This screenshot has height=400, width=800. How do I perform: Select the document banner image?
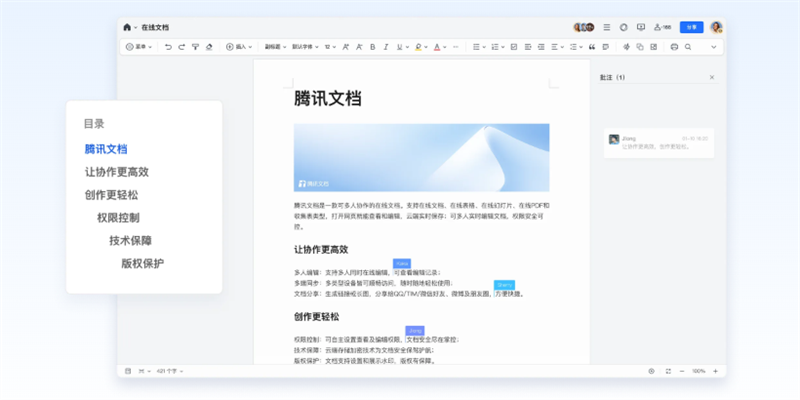coord(421,158)
